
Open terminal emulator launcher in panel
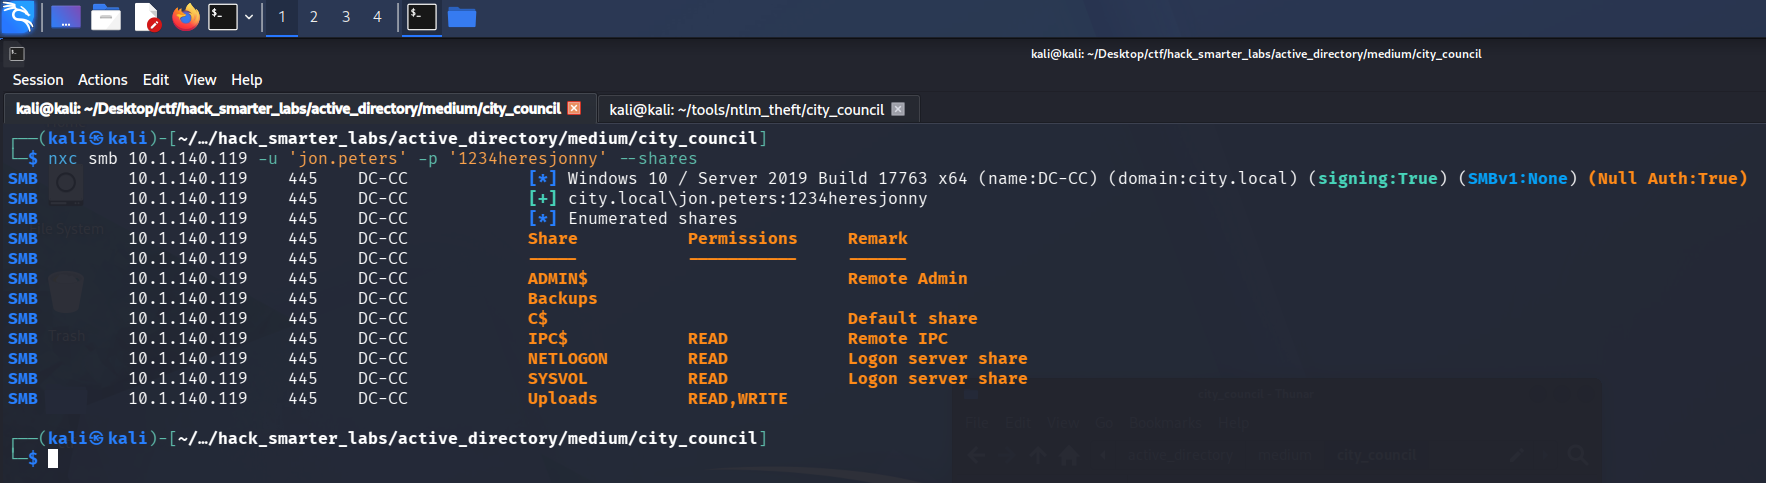[223, 17]
